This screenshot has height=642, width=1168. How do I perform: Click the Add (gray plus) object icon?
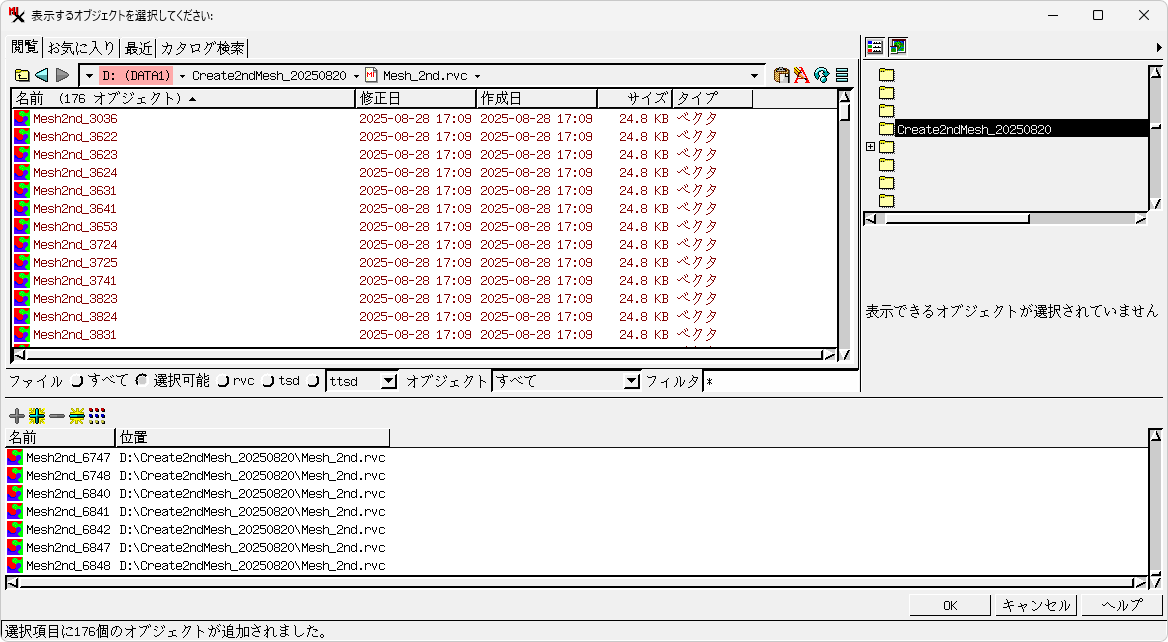click(x=17, y=416)
